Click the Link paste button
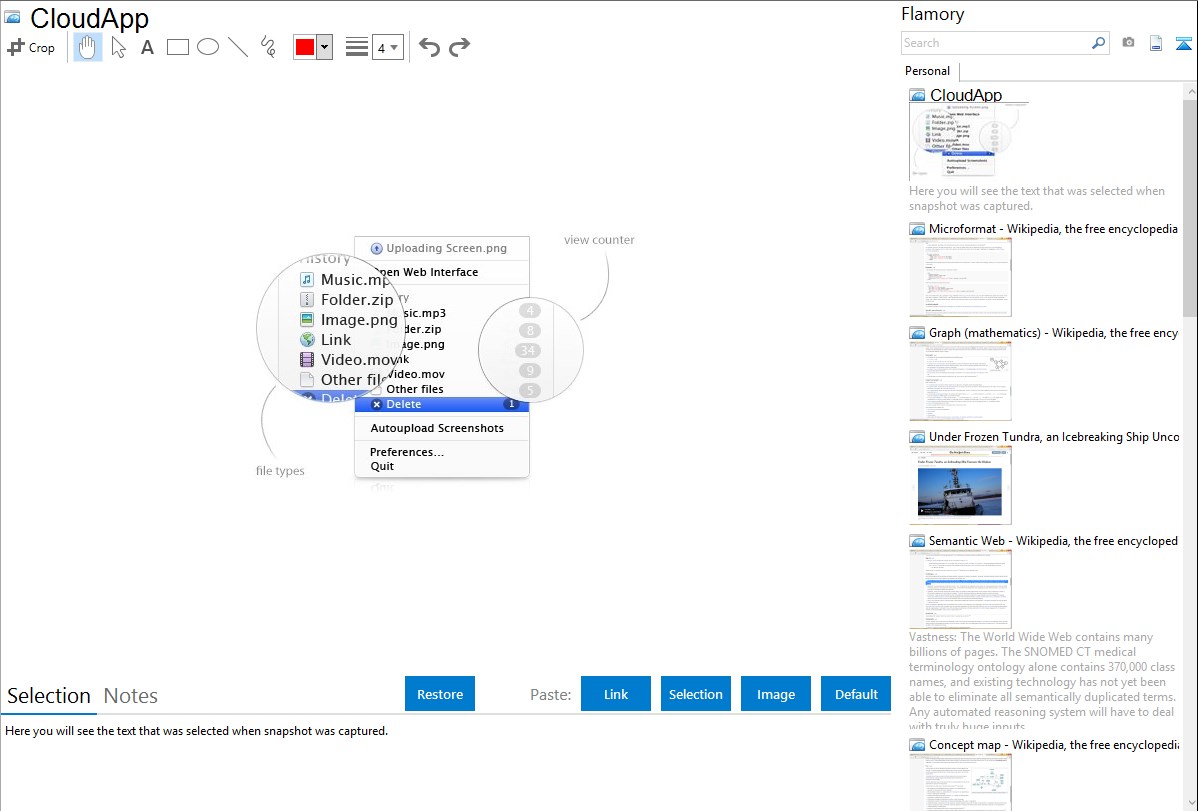 [x=616, y=694]
